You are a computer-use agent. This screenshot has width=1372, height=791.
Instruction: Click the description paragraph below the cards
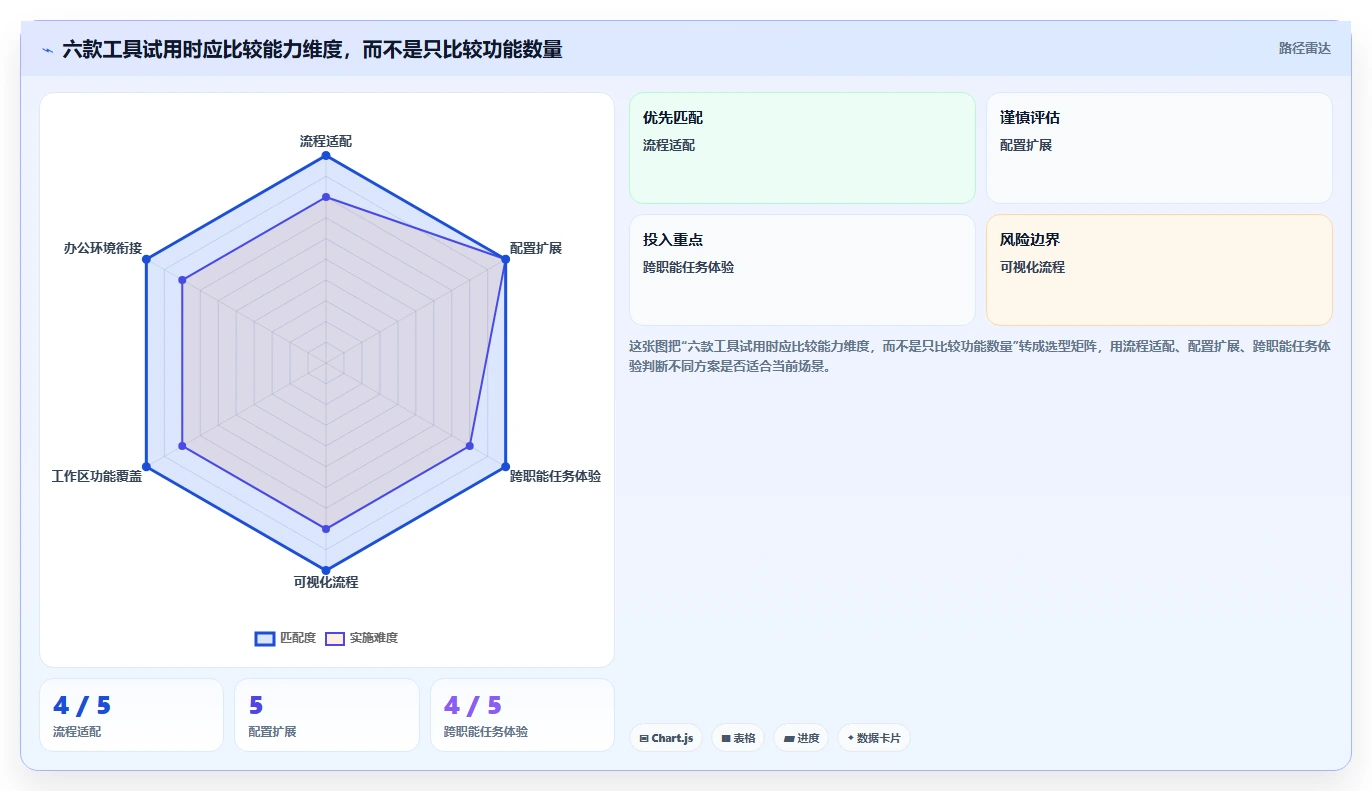click(980, 356)
